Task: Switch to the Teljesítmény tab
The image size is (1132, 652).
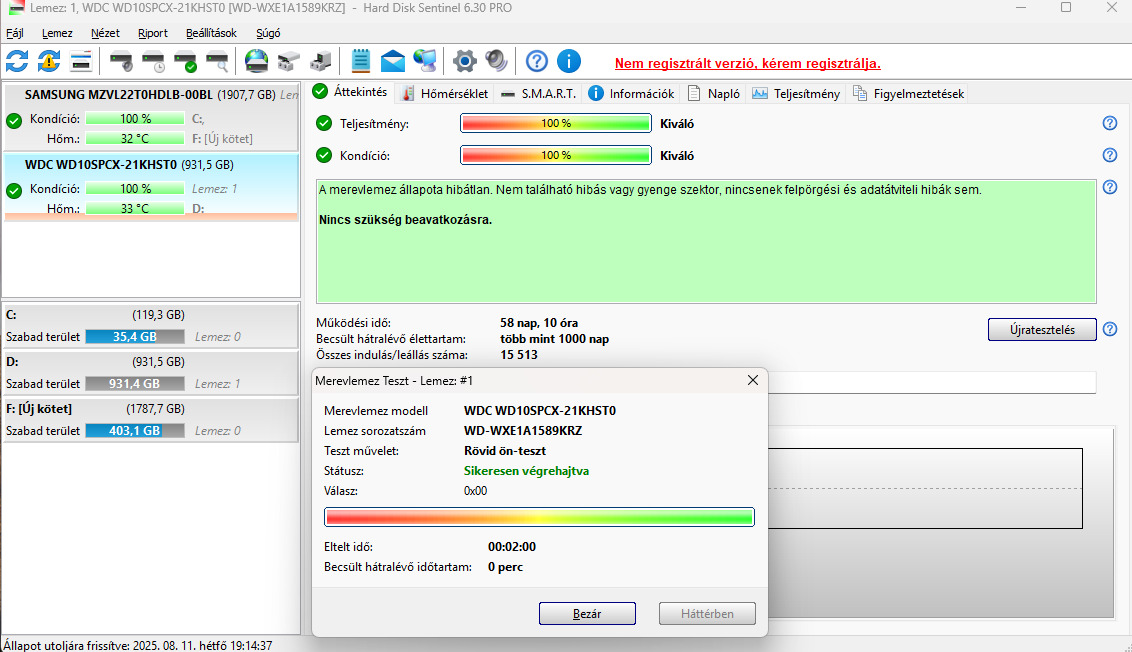Action: [x=796, y=94]
